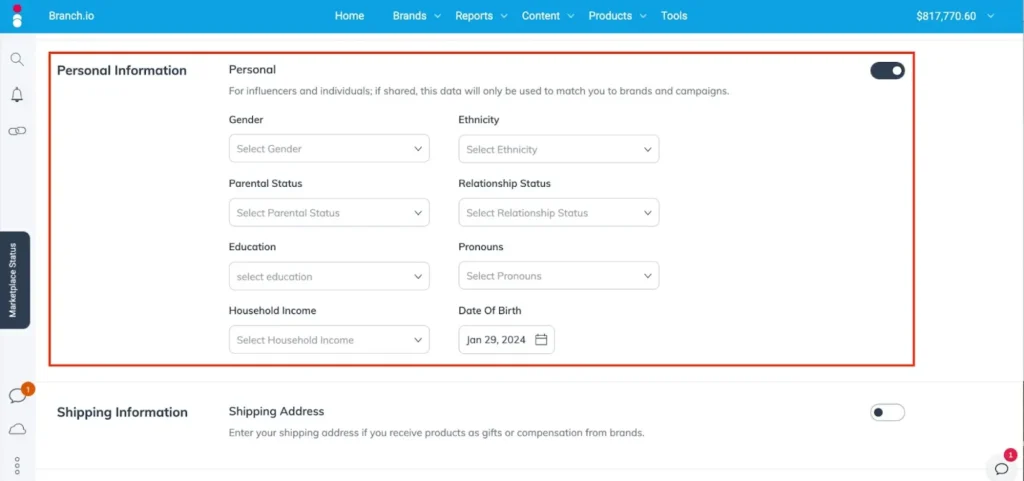Click the cloud icon in sidebar
The height and width of the screenshot is (481, 1024).
tap(17, 429)
